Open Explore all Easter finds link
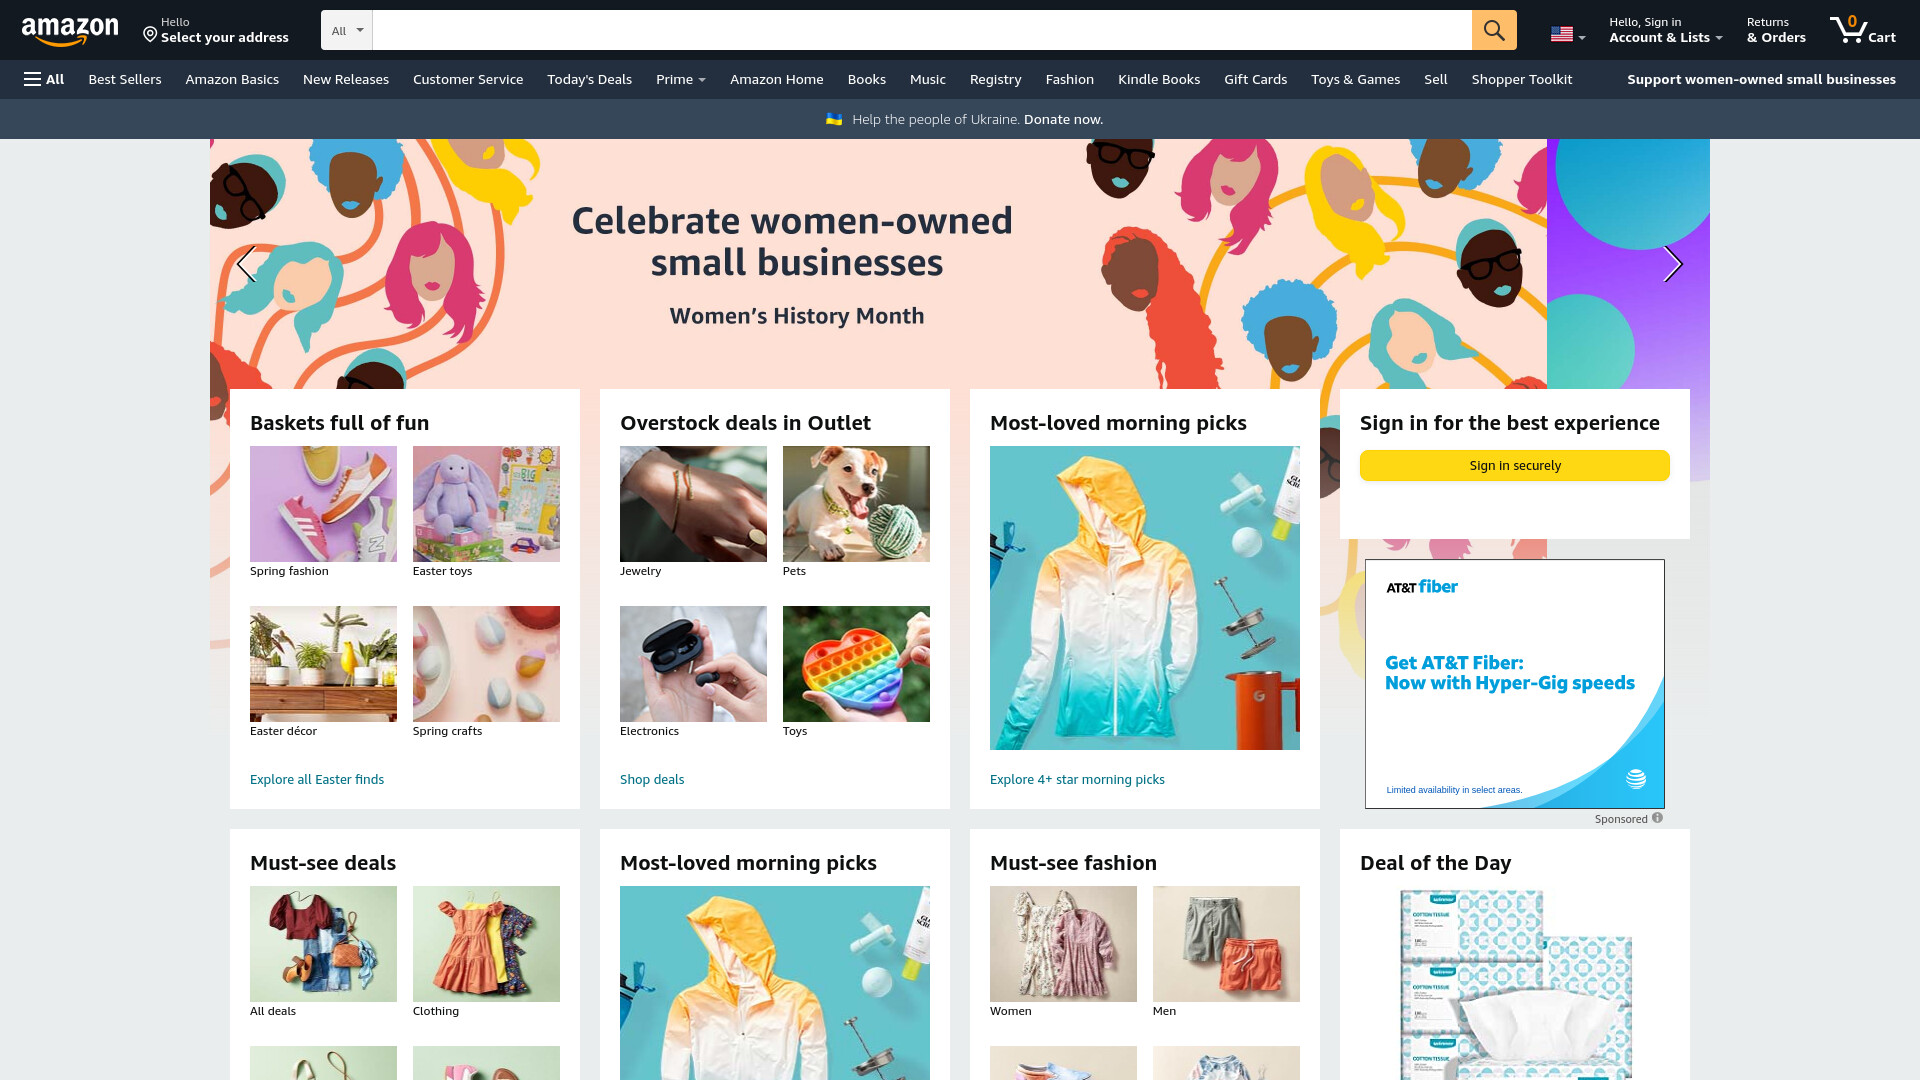The width and height of the screenshot is (1920, 1080). click(317, 779)
